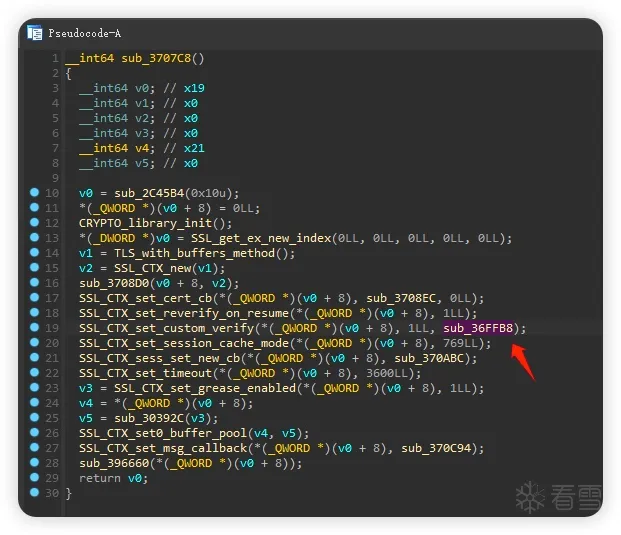This screenshot has height=535, width=621.
Task: Click the return v0 statement
Action: [x=113, y=478]
